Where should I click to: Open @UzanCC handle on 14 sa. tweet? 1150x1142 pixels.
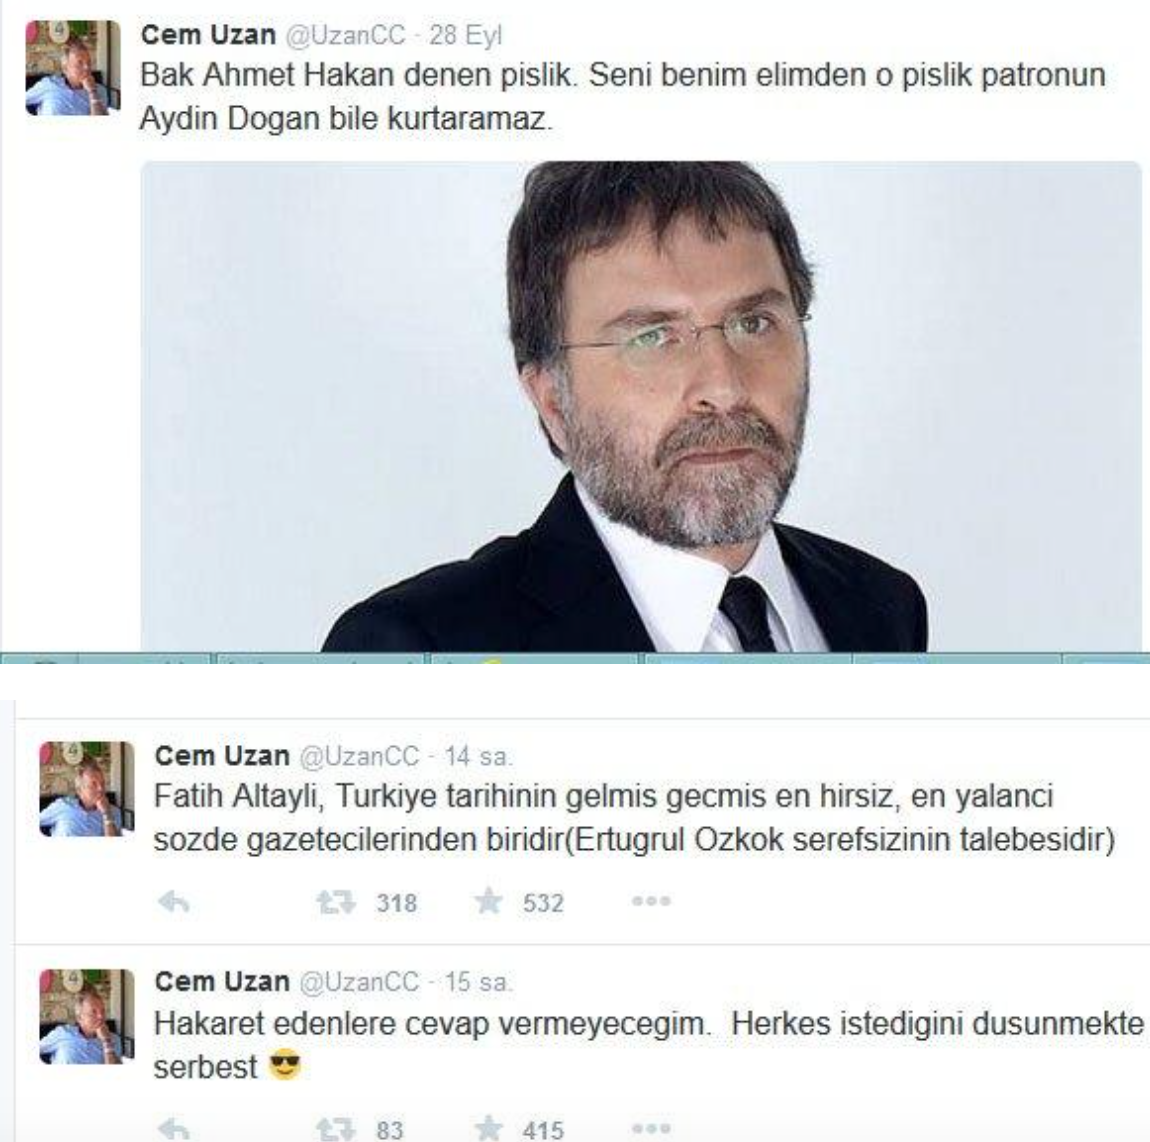pyautogui.click(x=359, y=756)
